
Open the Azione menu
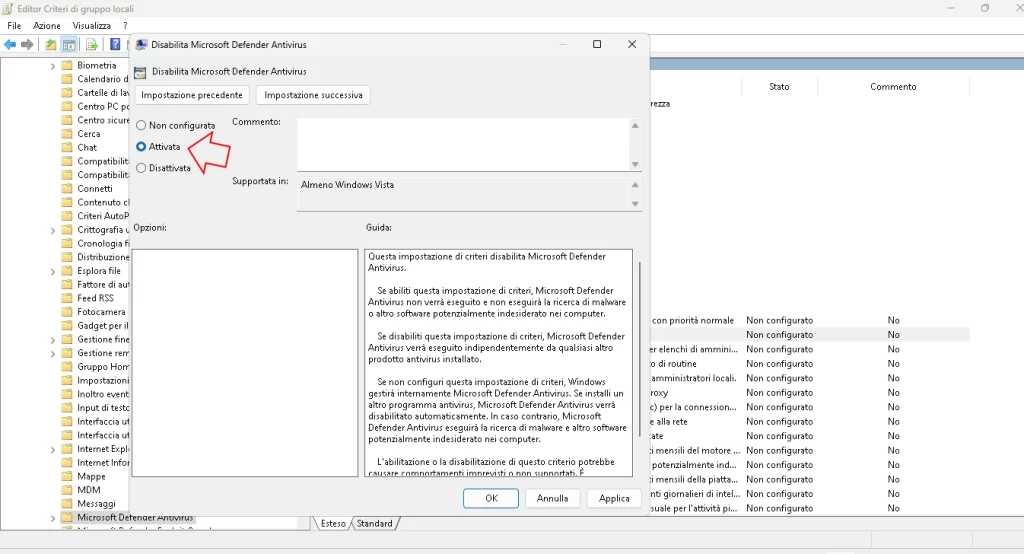click(47, 25)
